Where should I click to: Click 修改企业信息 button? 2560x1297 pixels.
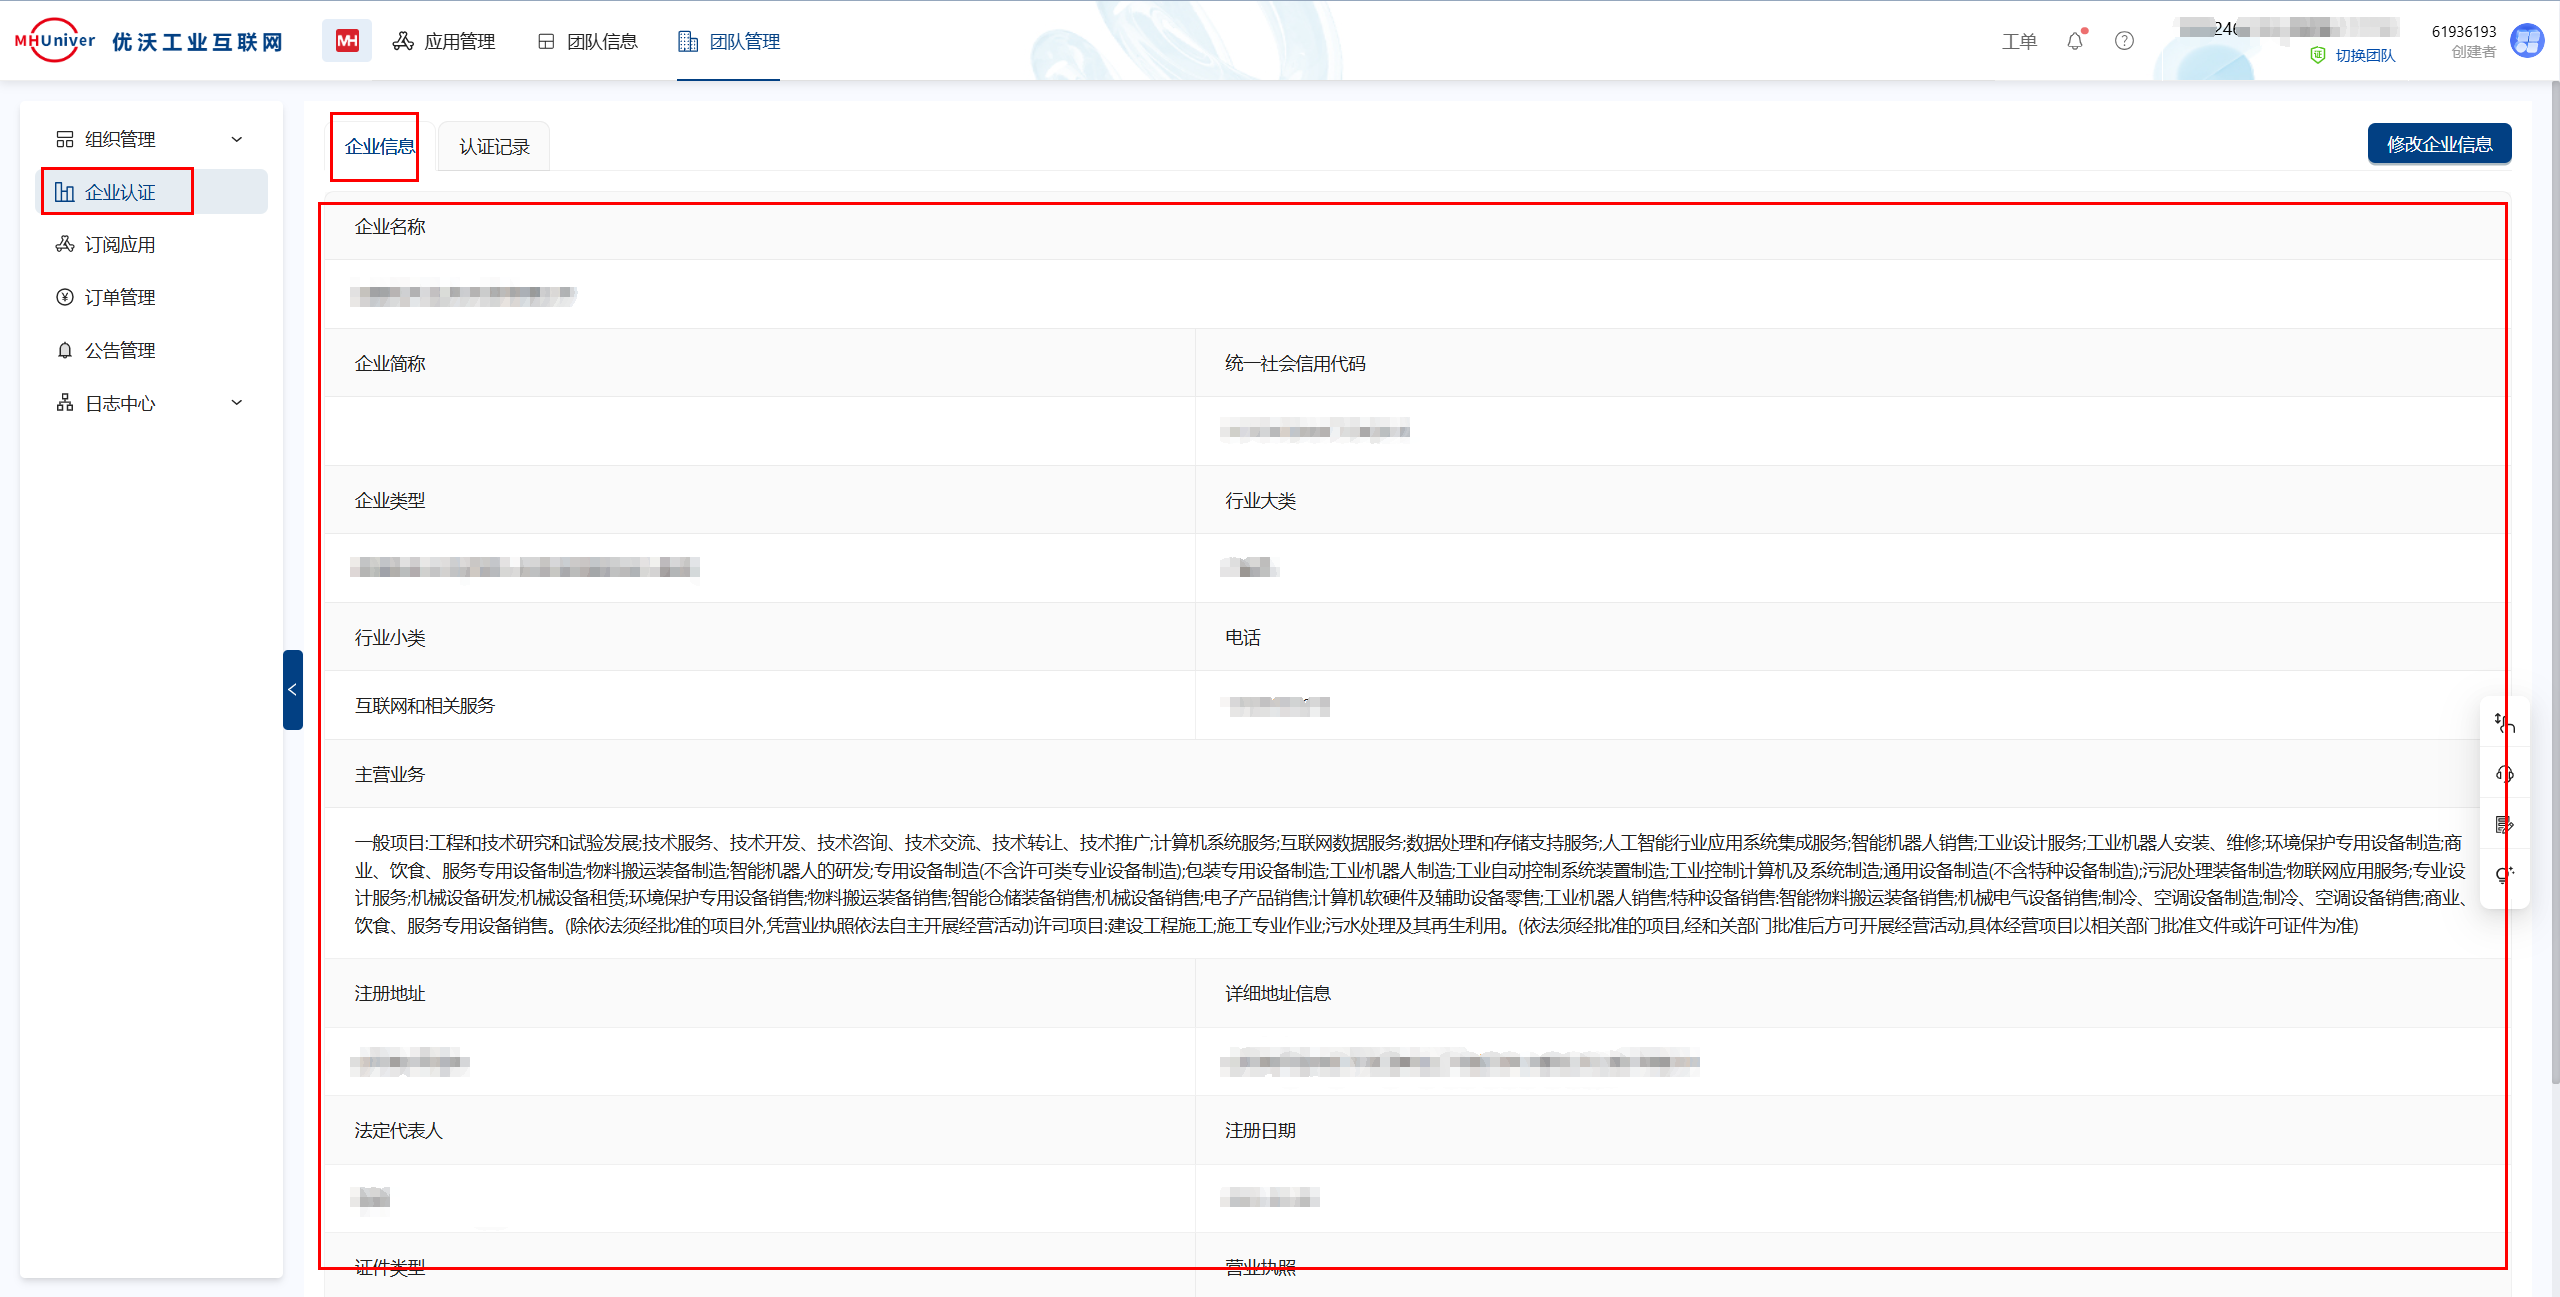click(x=2438, y=144)
